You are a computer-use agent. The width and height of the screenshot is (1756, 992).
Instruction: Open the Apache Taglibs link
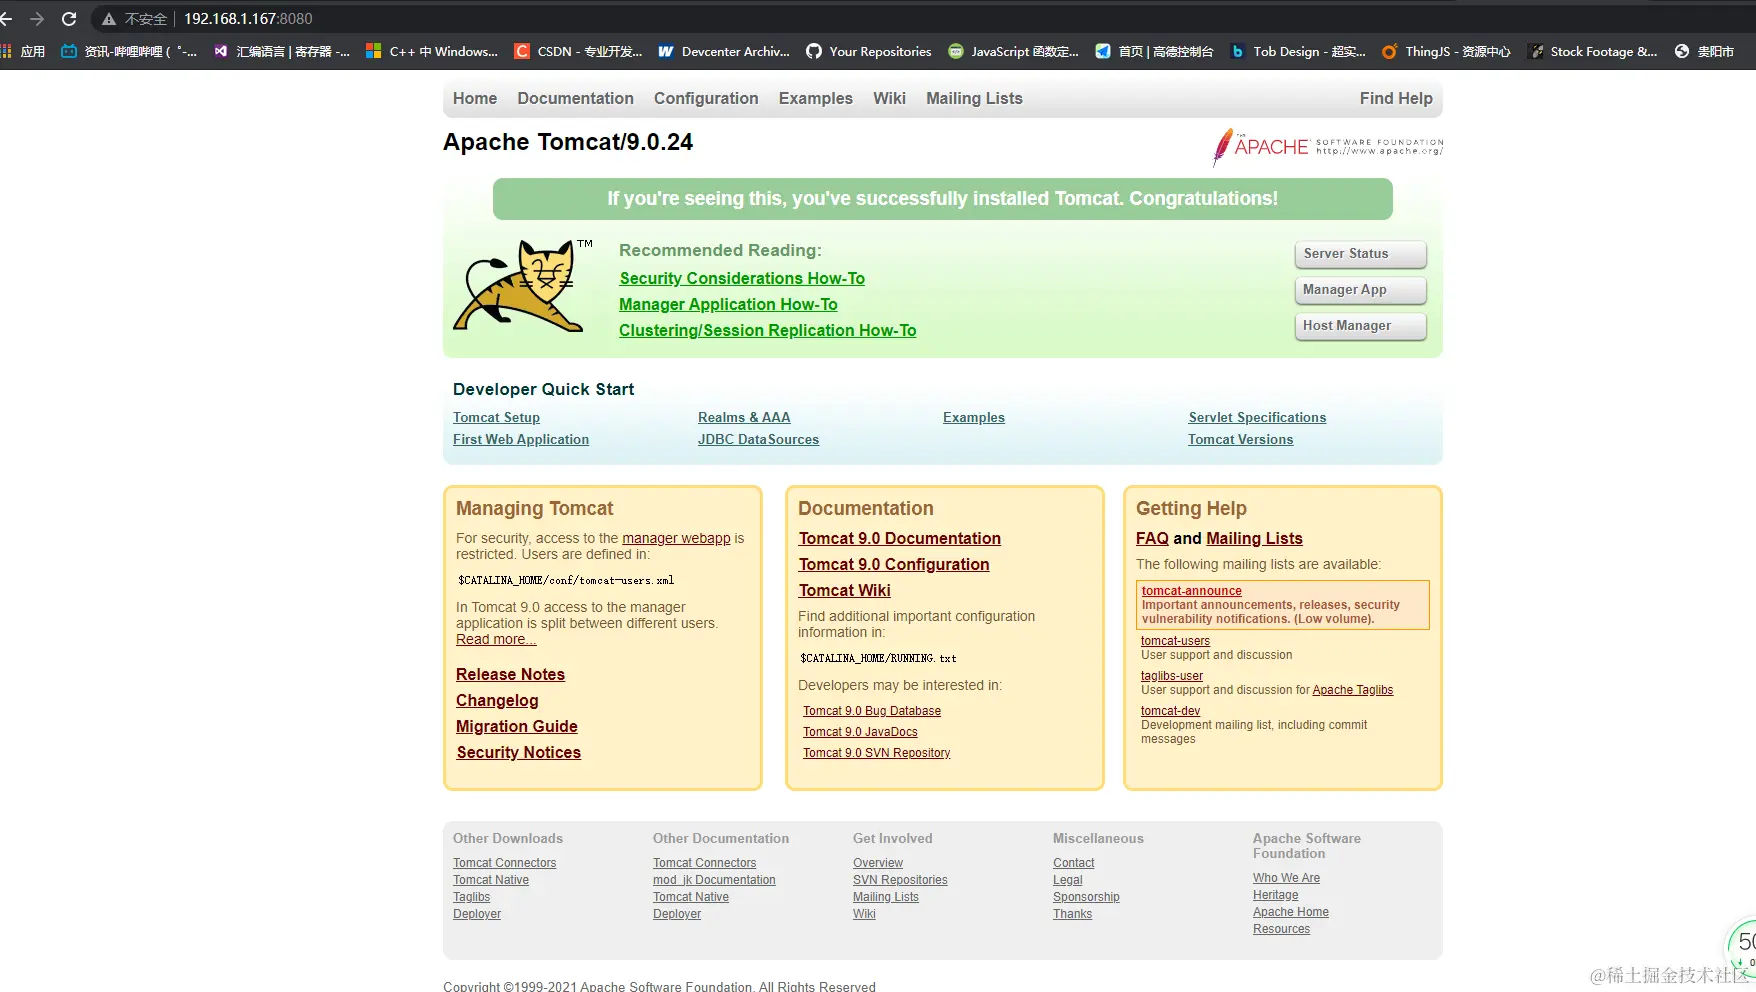pyautogui.click(x=1353, y=690)
